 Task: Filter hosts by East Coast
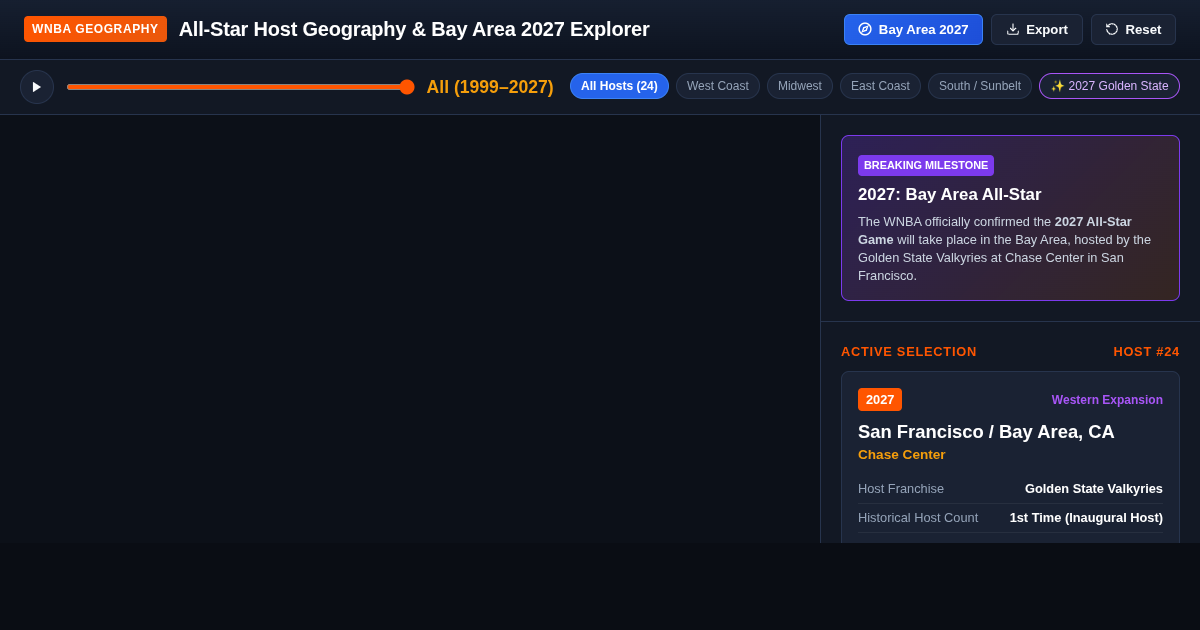[x=880, y=86]
